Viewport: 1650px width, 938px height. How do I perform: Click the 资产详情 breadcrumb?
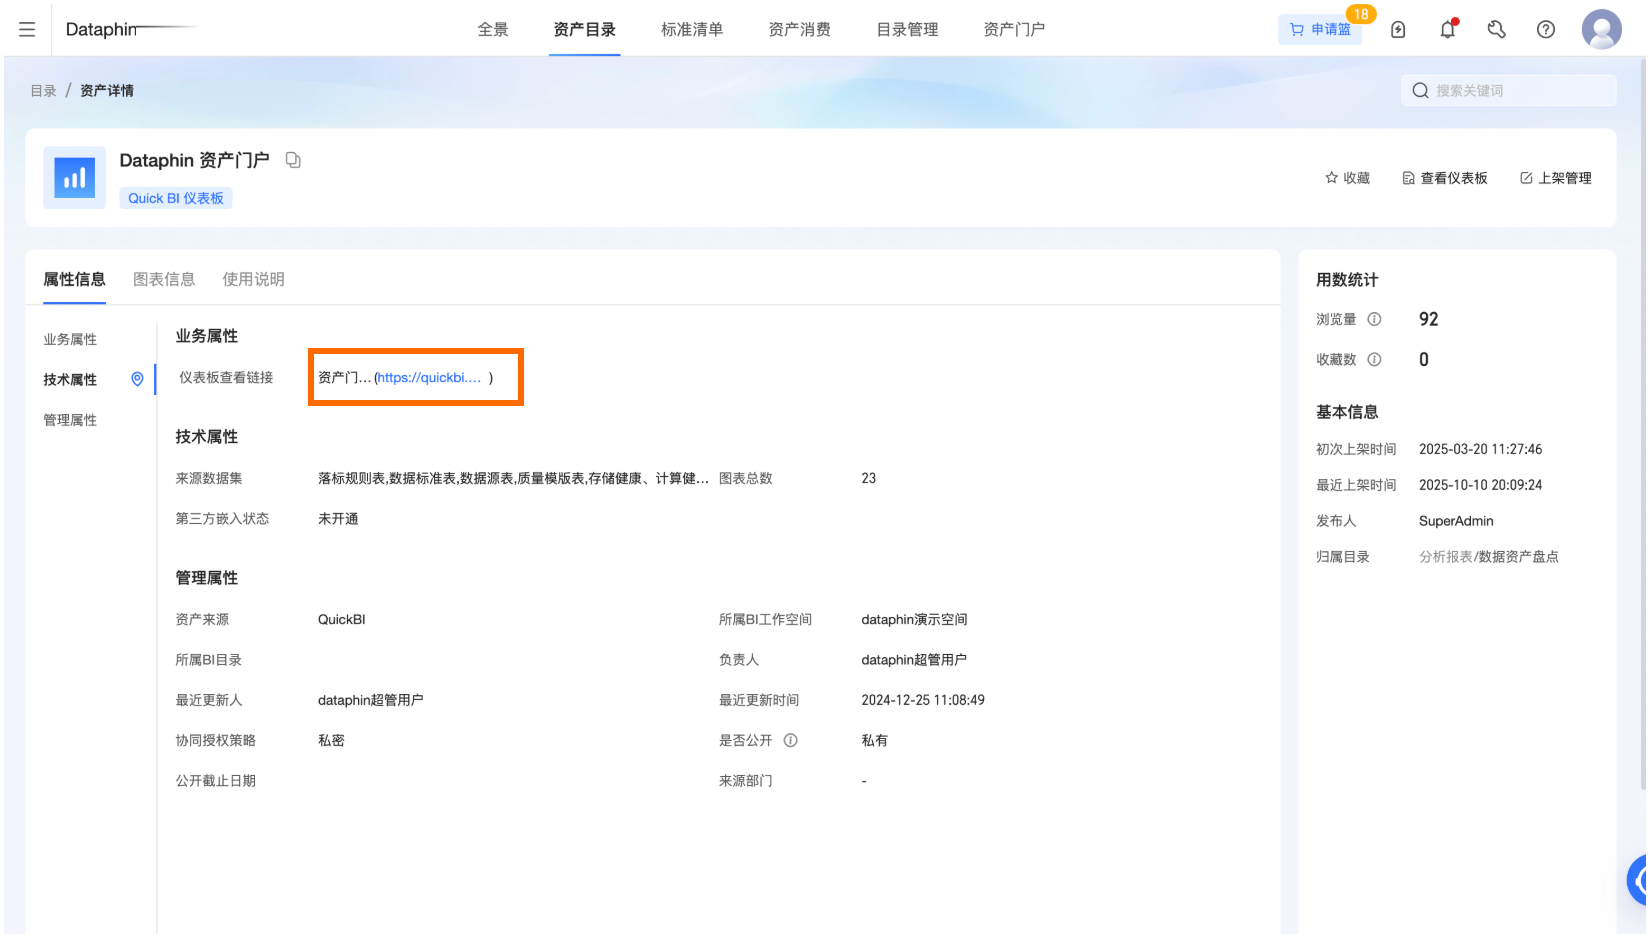pos(107,91)
